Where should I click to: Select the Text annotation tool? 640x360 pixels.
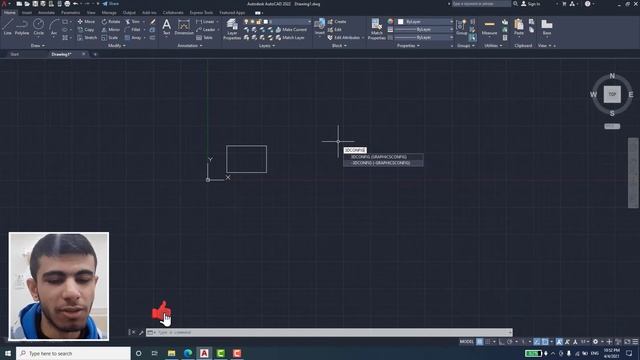point(167,28)
